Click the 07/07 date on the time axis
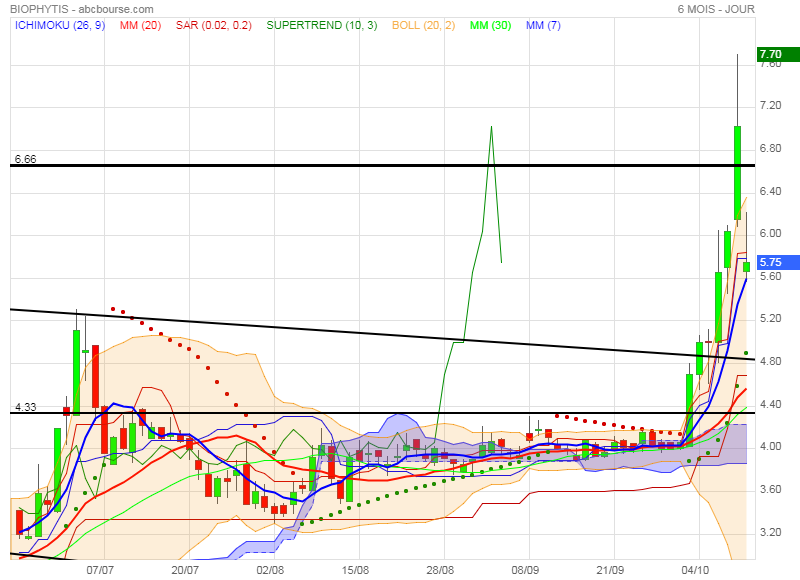 click(100, 570)
